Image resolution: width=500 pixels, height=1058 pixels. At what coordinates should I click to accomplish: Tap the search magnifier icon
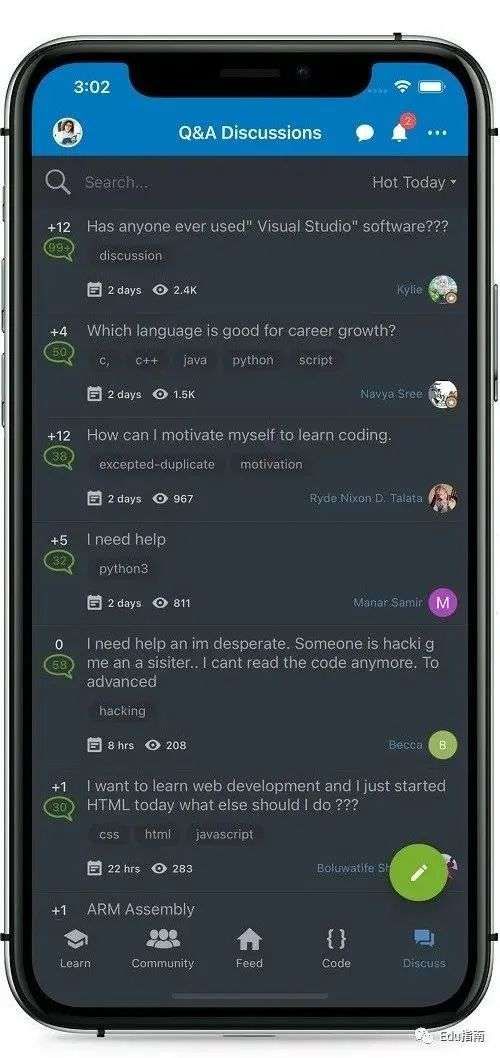pos(57,182)
